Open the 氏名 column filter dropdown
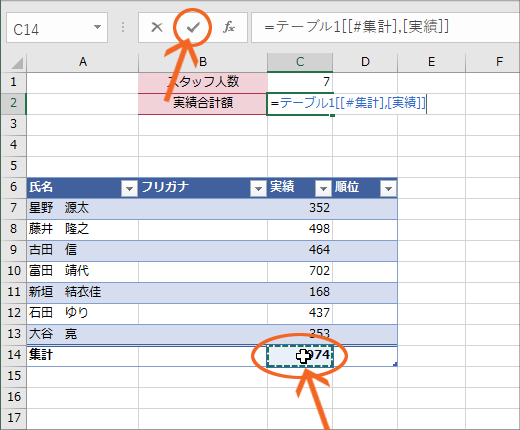The width and height of the screenshot is (520, 430). pyautogui.click(x=129, y=189)
